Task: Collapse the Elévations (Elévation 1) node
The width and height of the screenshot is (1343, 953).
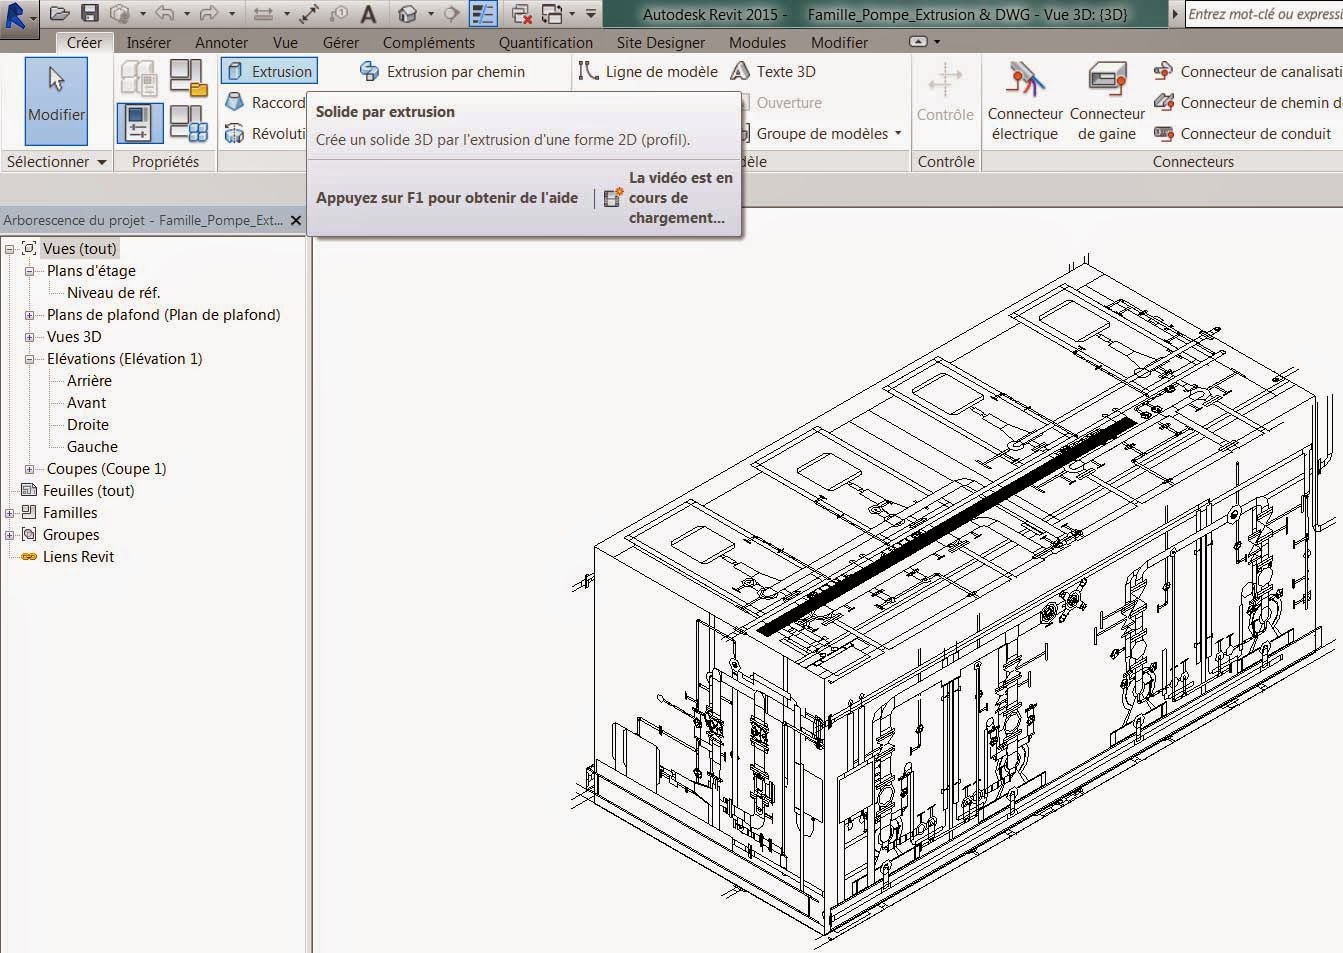Action: [30, 359]
